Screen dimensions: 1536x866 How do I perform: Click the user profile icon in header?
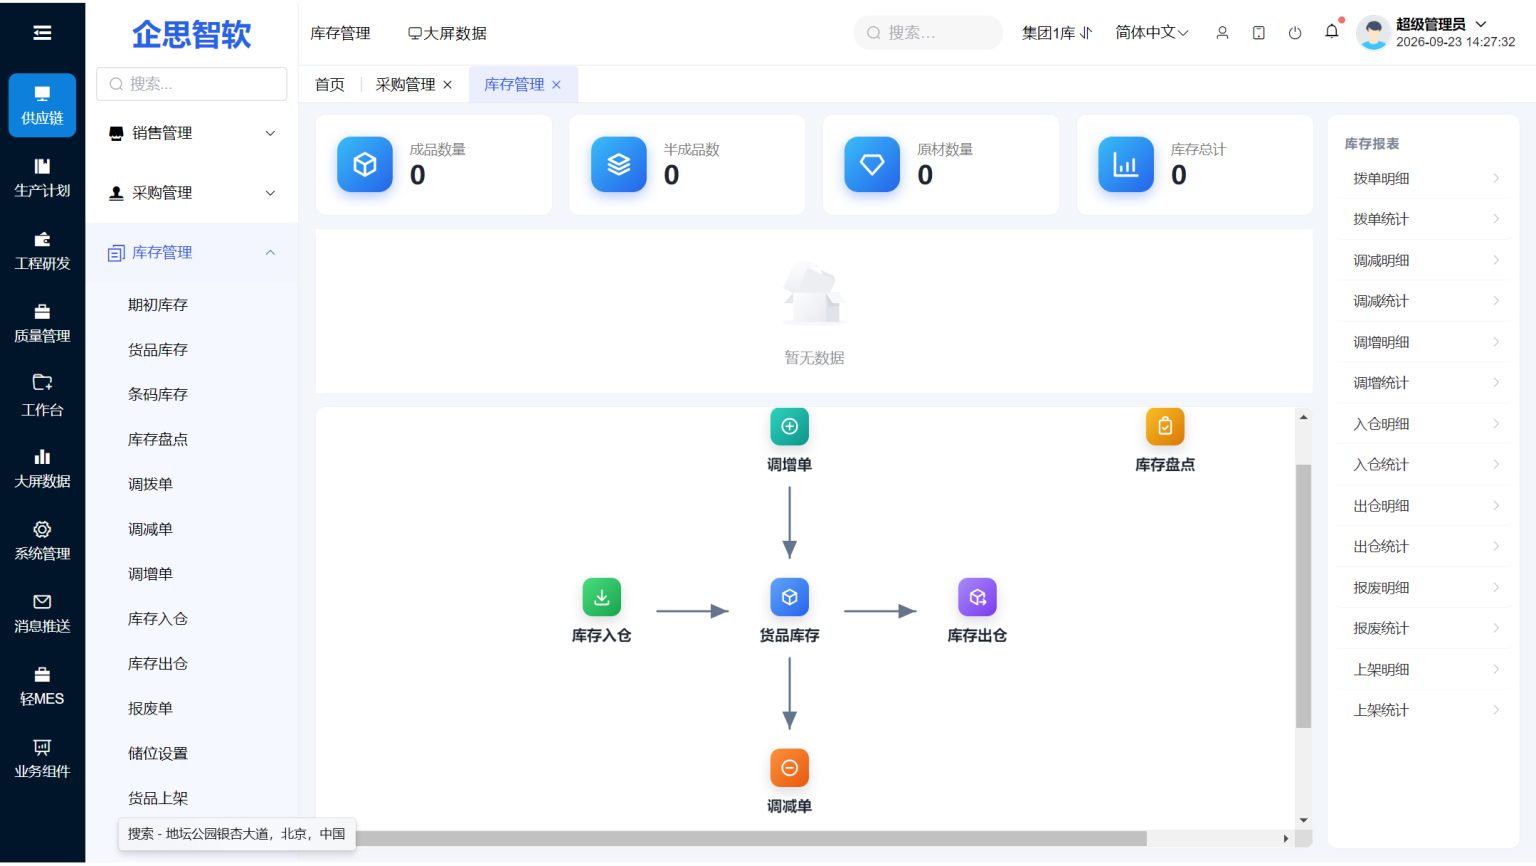click(1222, 33)
